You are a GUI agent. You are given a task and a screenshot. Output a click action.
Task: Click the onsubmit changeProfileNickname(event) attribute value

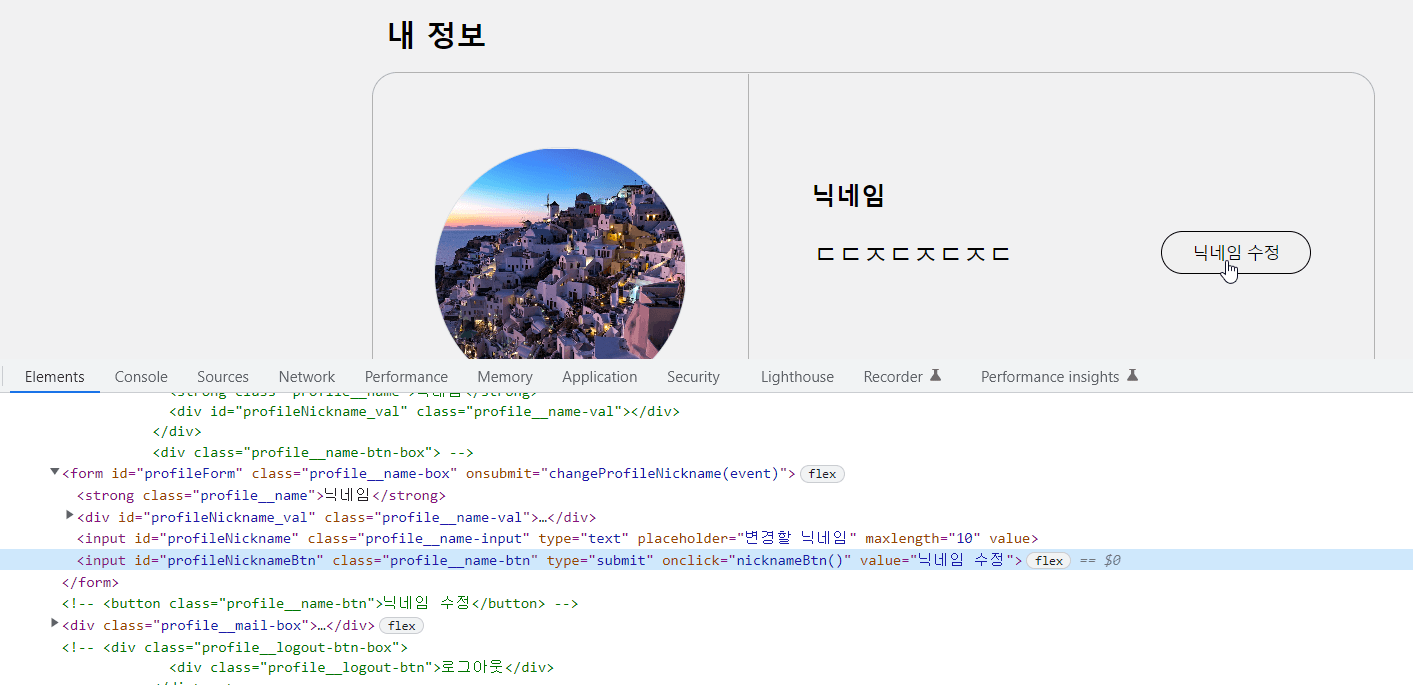(x=668, y=473)
